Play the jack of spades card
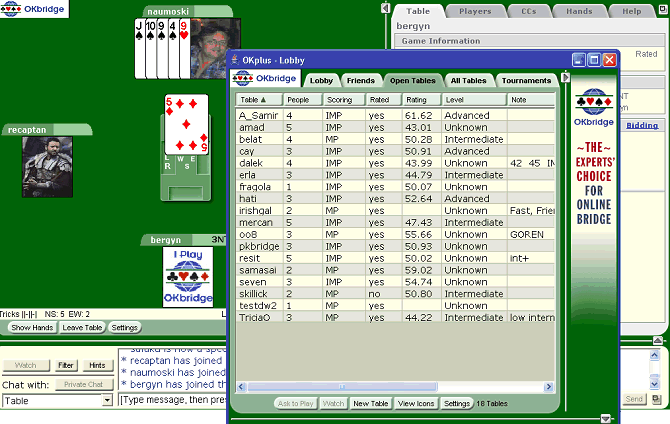 click(x=139, y=48)
